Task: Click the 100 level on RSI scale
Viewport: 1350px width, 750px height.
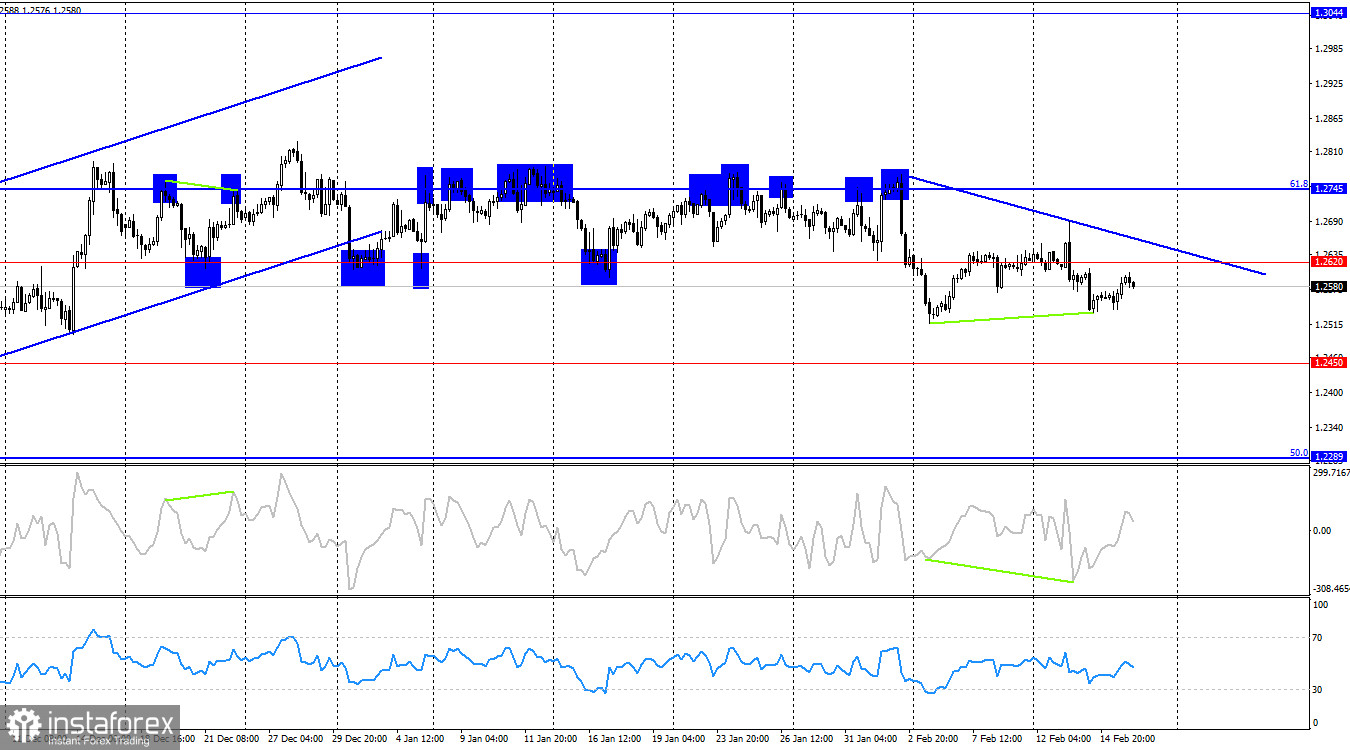Action: 1320,605
